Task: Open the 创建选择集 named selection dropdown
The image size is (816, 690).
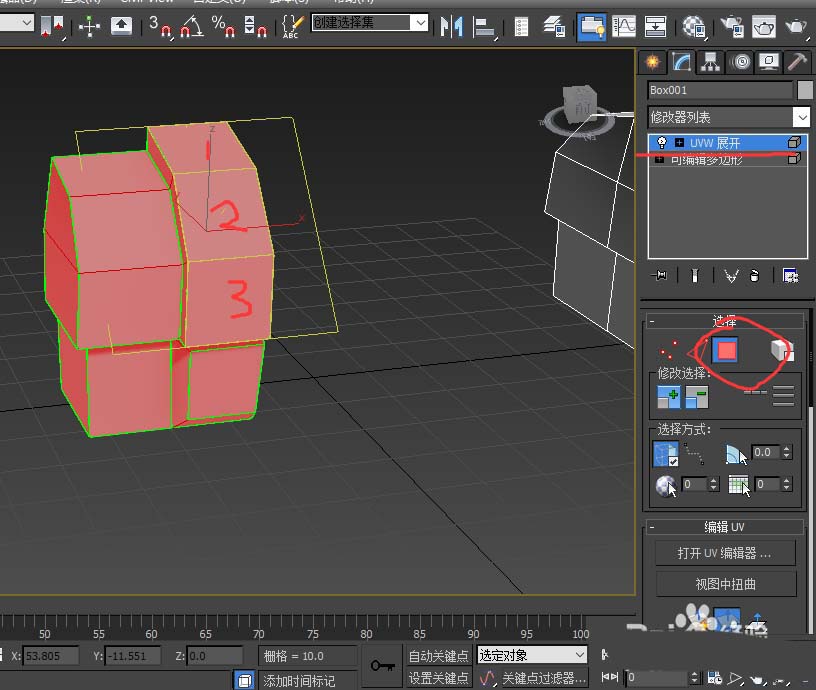Action: [x=420, y=23]
